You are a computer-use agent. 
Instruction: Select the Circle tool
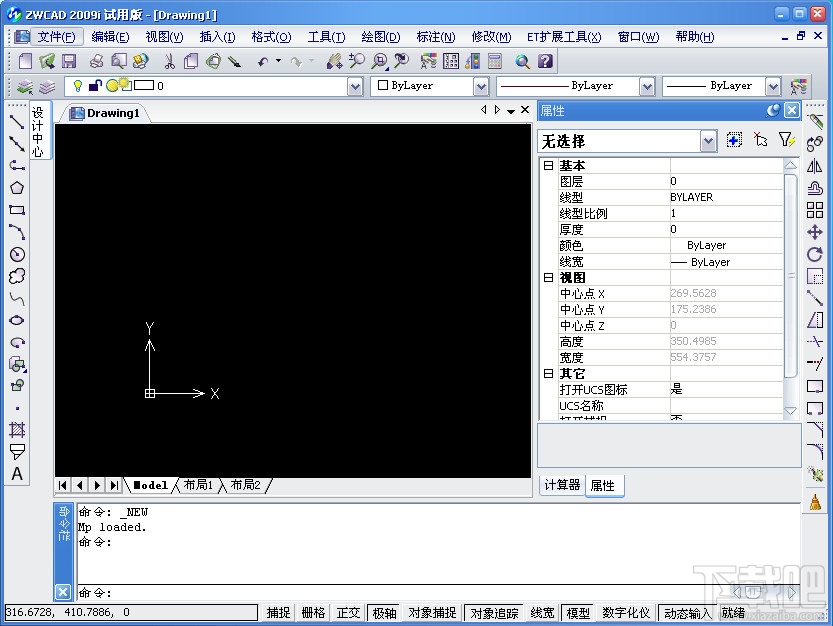coord(17,255)
